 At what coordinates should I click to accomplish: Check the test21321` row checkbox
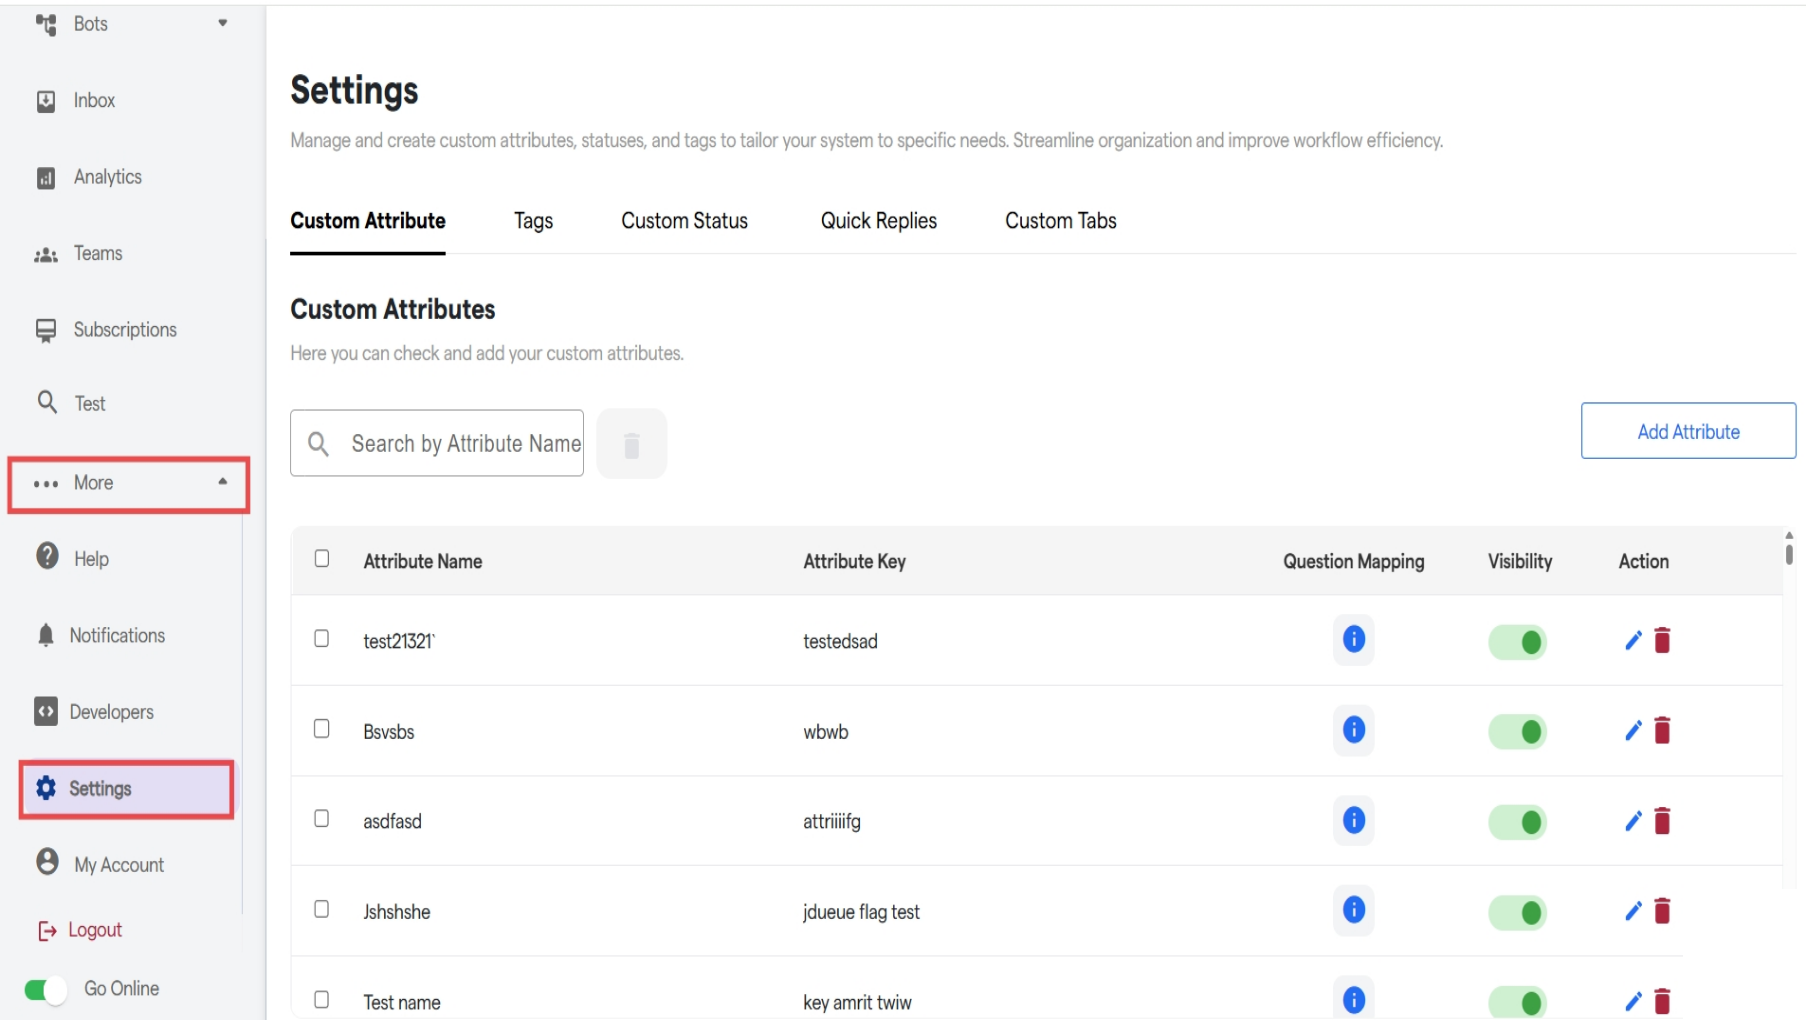coord(322,638)
